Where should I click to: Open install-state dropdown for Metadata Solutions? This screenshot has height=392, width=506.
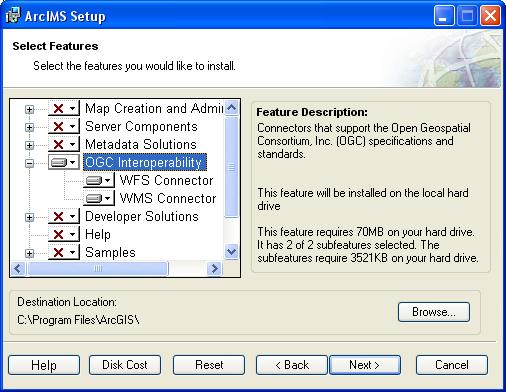[x=64, y=144]
